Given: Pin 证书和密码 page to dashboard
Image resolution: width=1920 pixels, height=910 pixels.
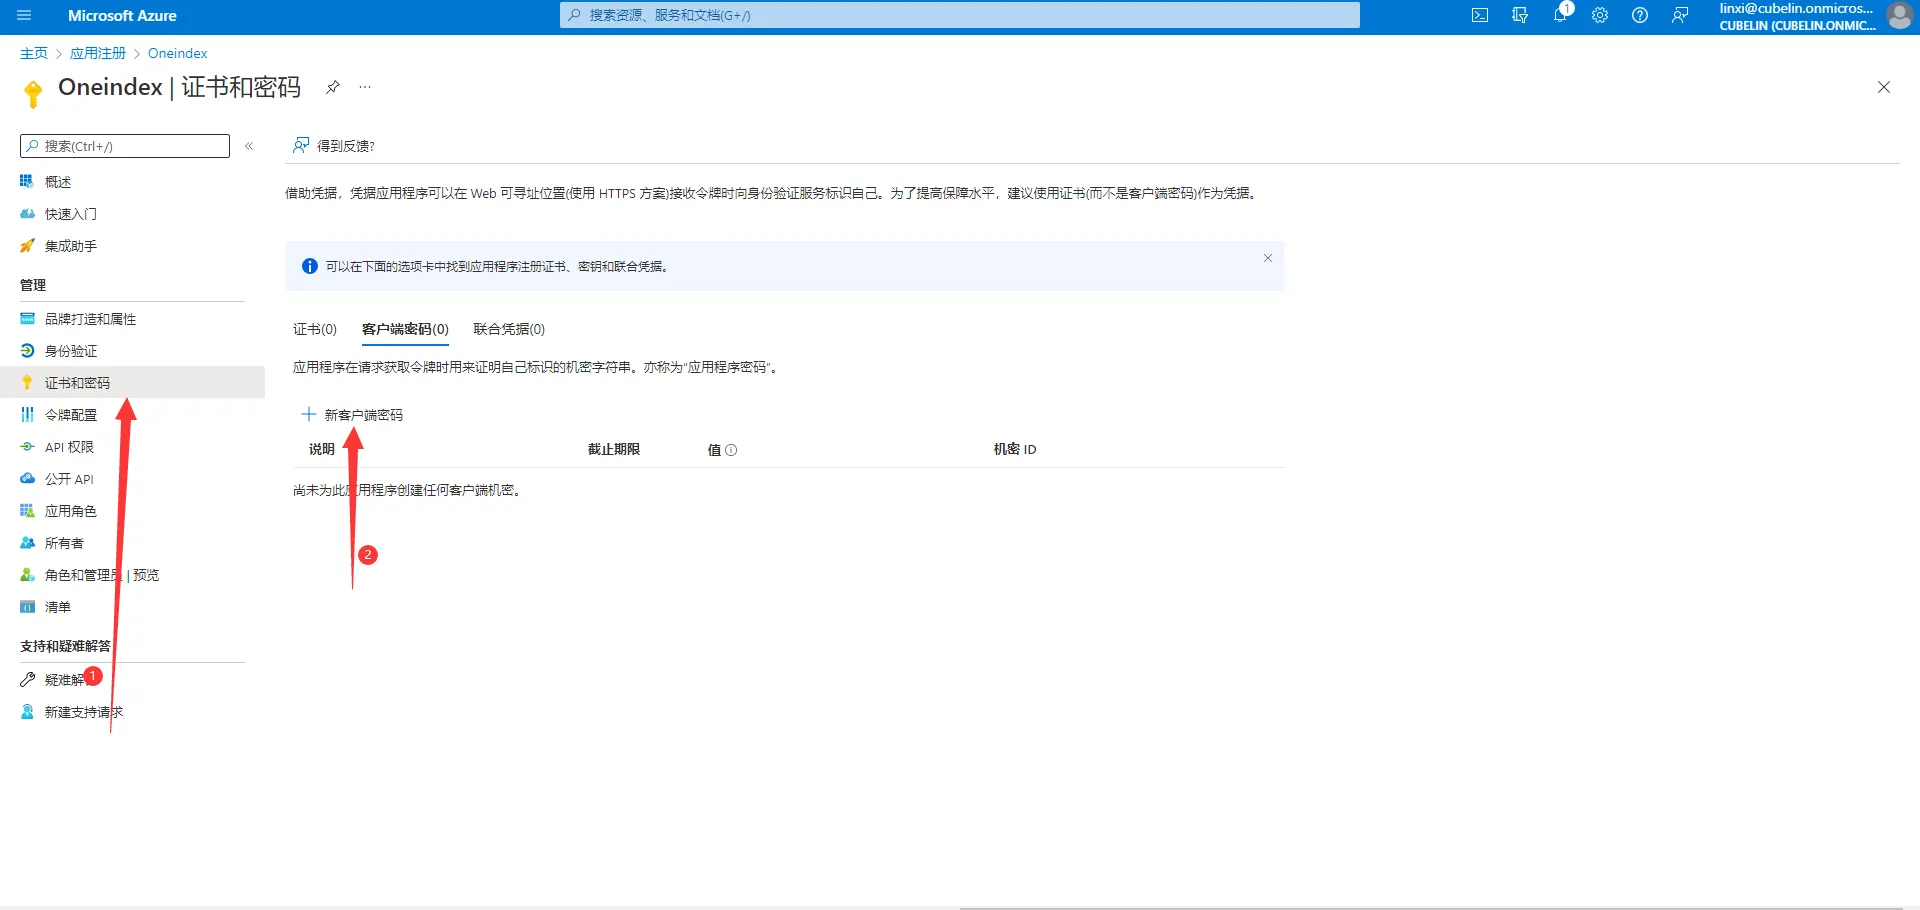Looking at the screenshot, I should (333, 87).
